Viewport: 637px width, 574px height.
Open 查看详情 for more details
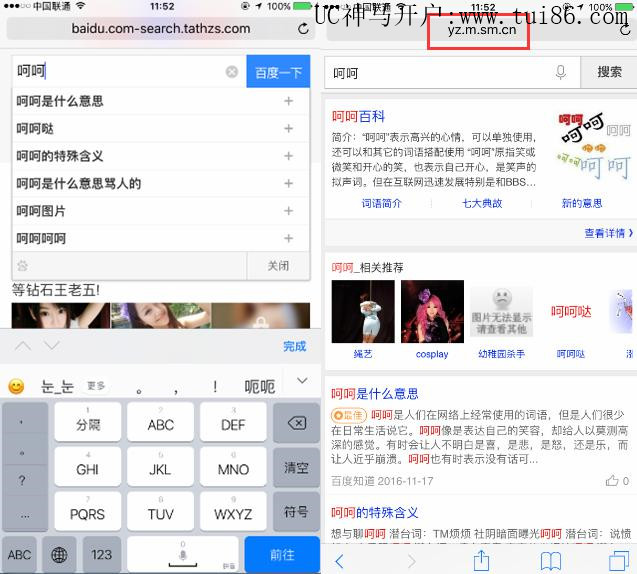[x=609, y=233]
